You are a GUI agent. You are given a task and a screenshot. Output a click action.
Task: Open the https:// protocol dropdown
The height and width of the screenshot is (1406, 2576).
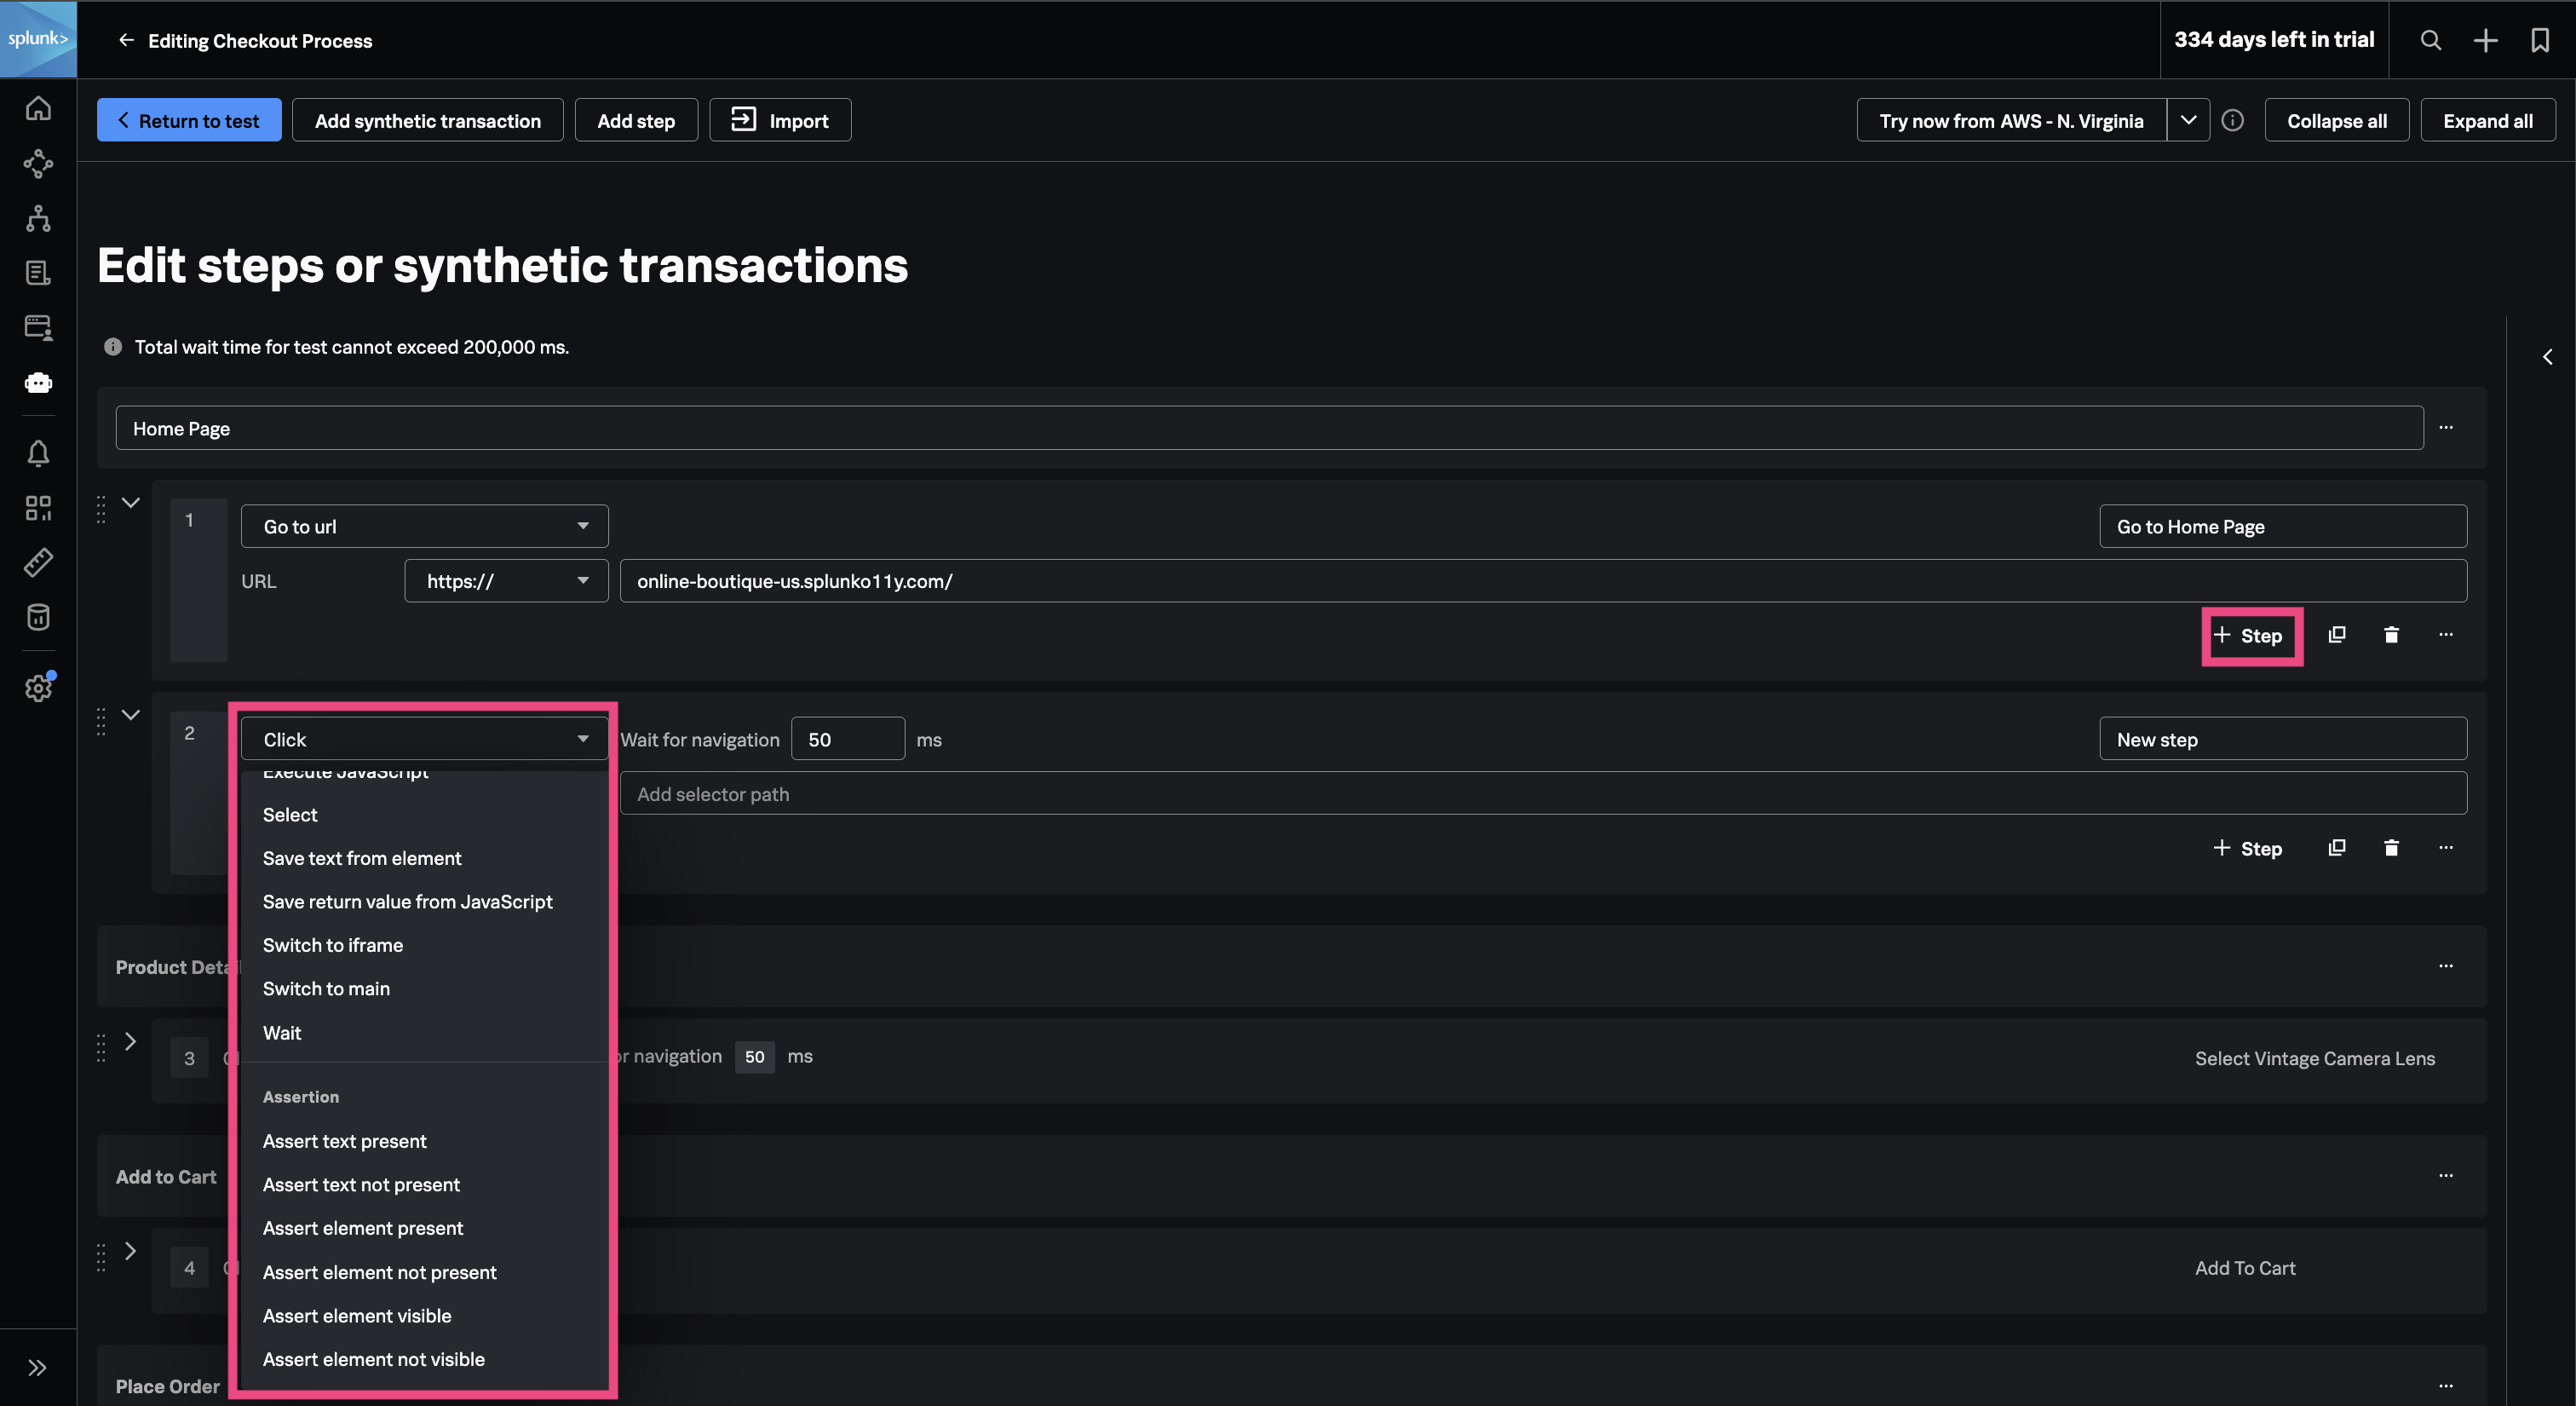click(x=506, y=581)
